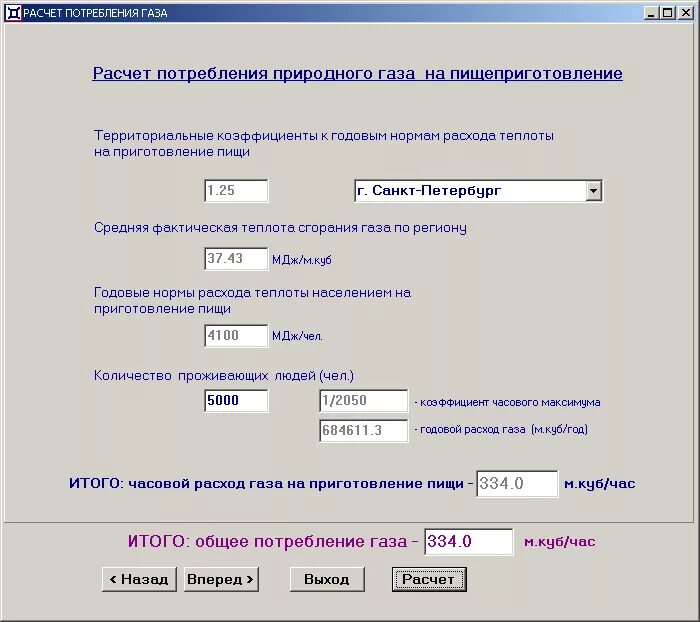This screenshot has height=622, width=700.
Task: Click the Расчет button
Action: point(429,579)
